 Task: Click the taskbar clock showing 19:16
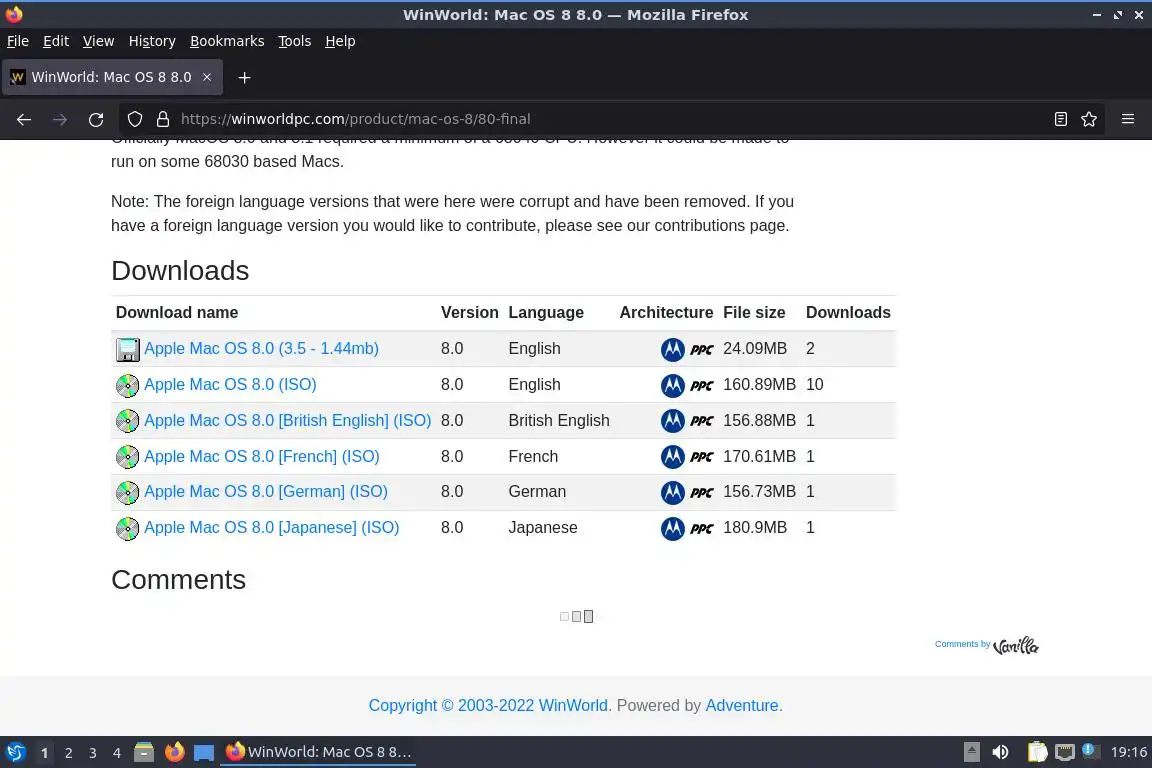[x=1128, y=752]
